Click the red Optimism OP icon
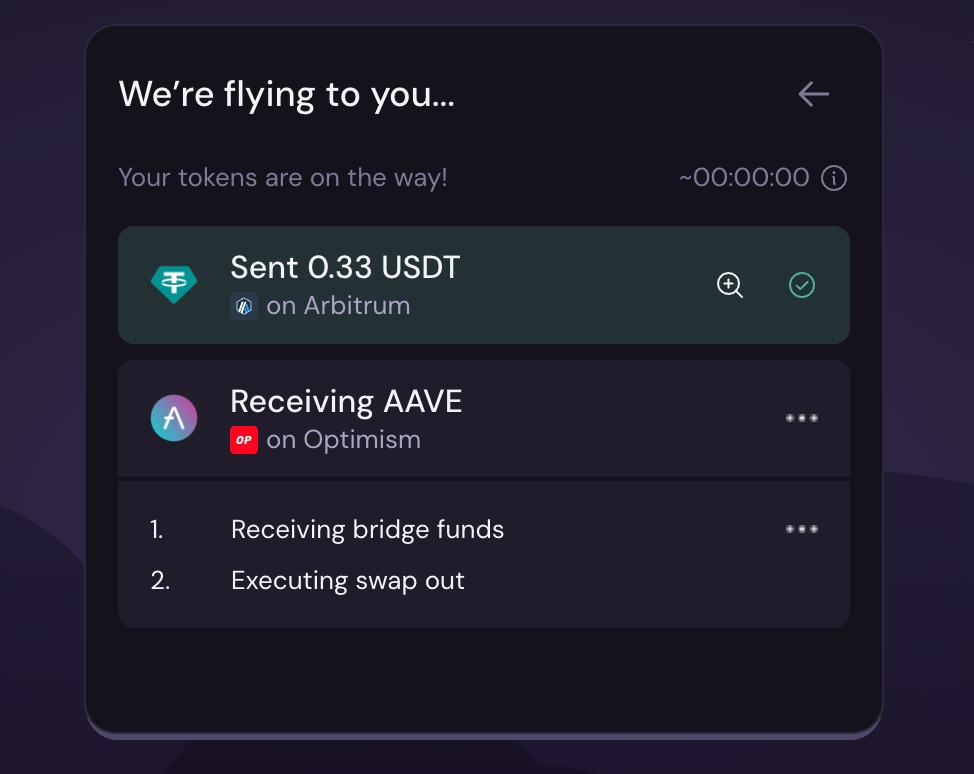 click(x=244, y=440)
